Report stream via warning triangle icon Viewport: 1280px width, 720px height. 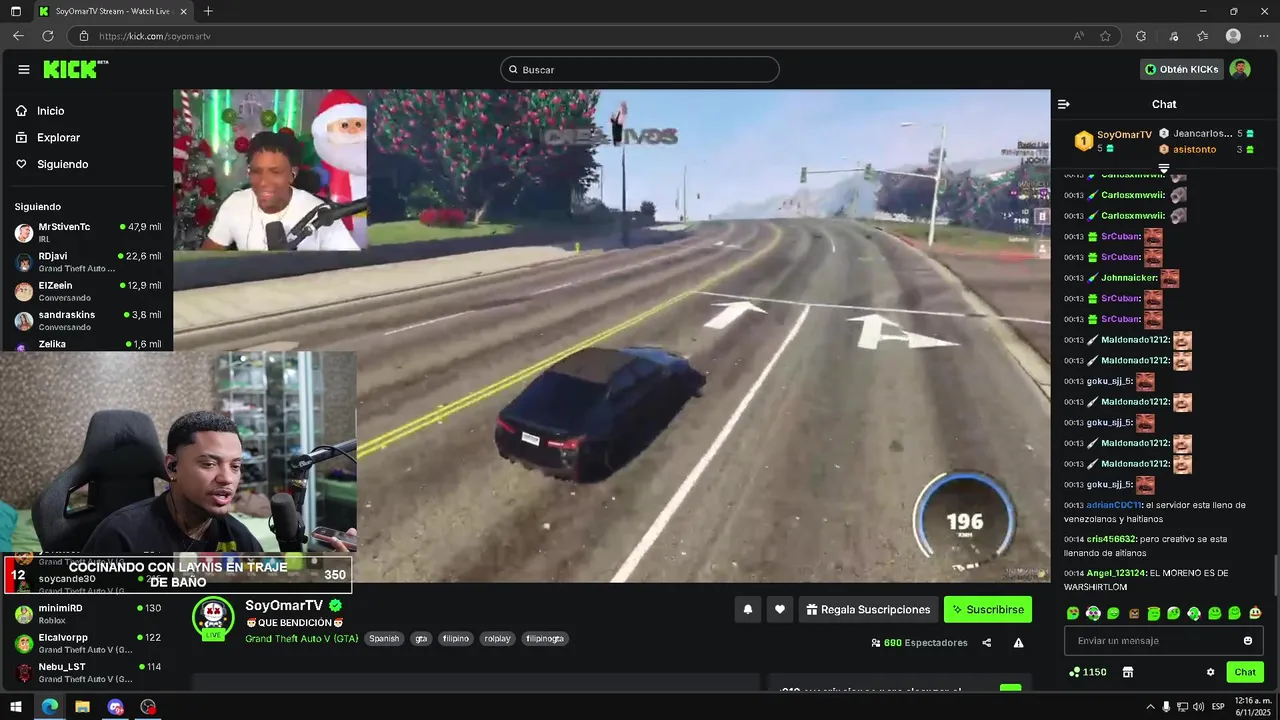pos(1018,643)
